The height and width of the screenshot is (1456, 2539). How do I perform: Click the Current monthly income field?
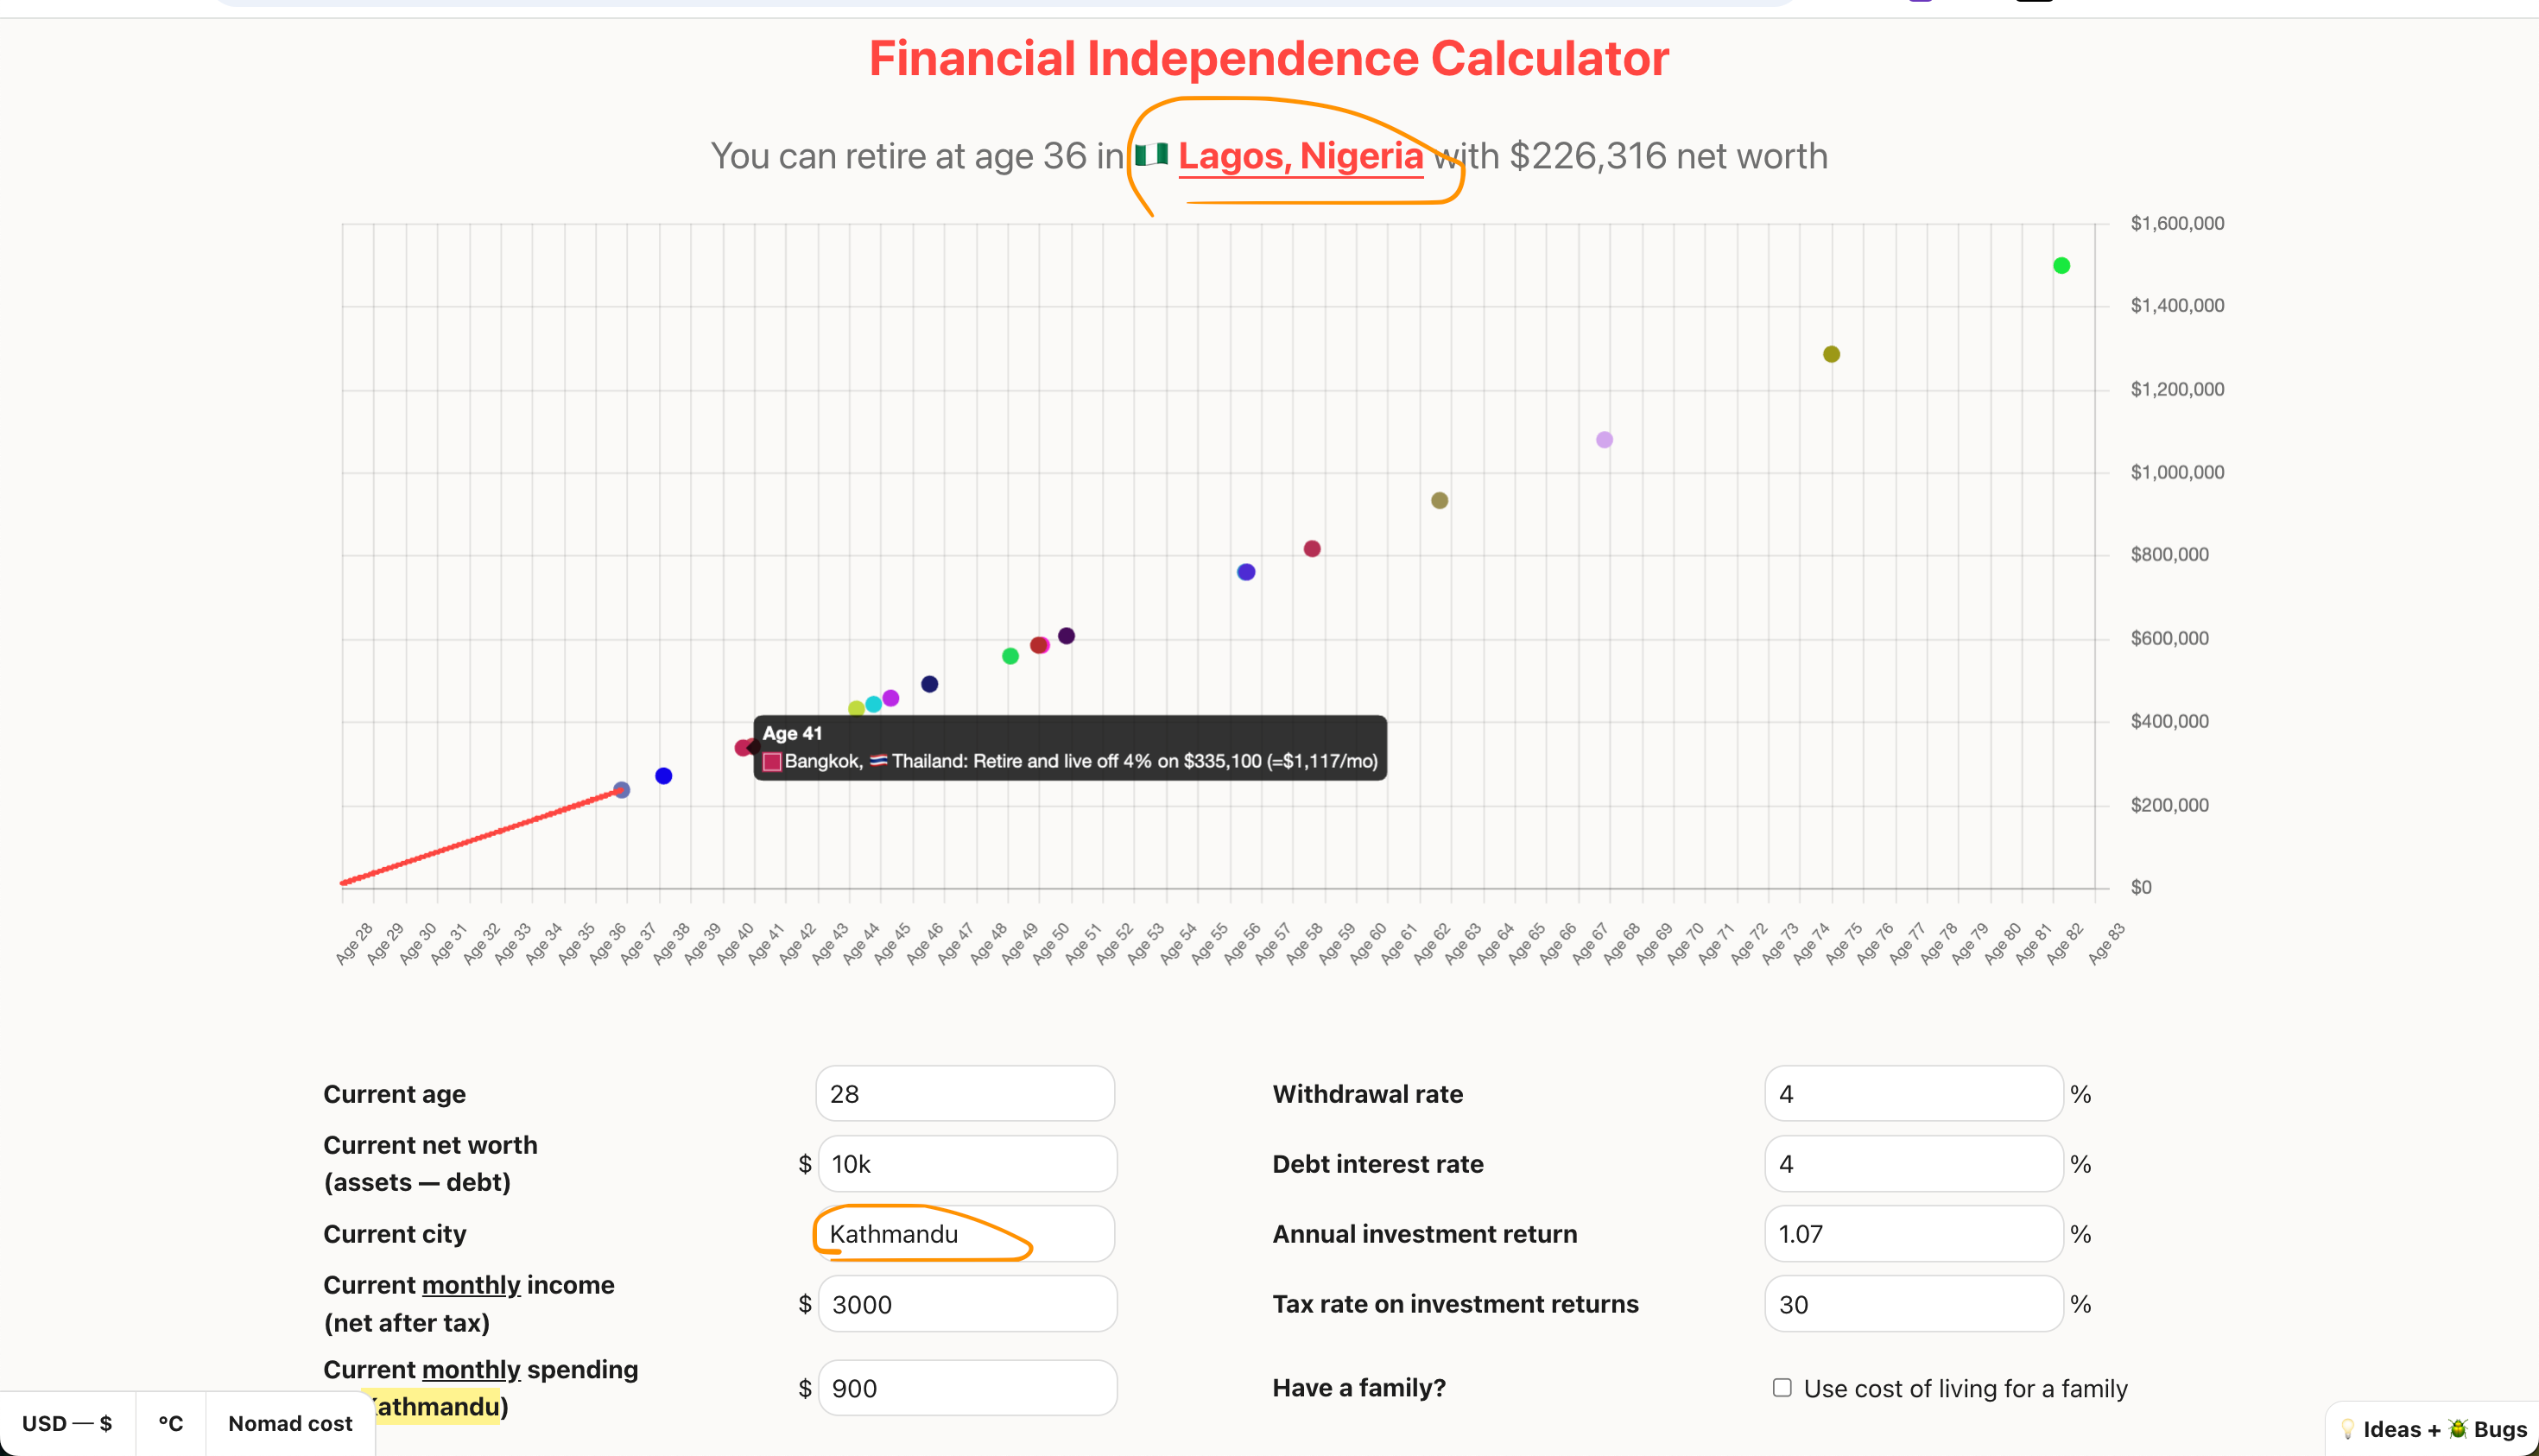click(x=966, y=1304)
